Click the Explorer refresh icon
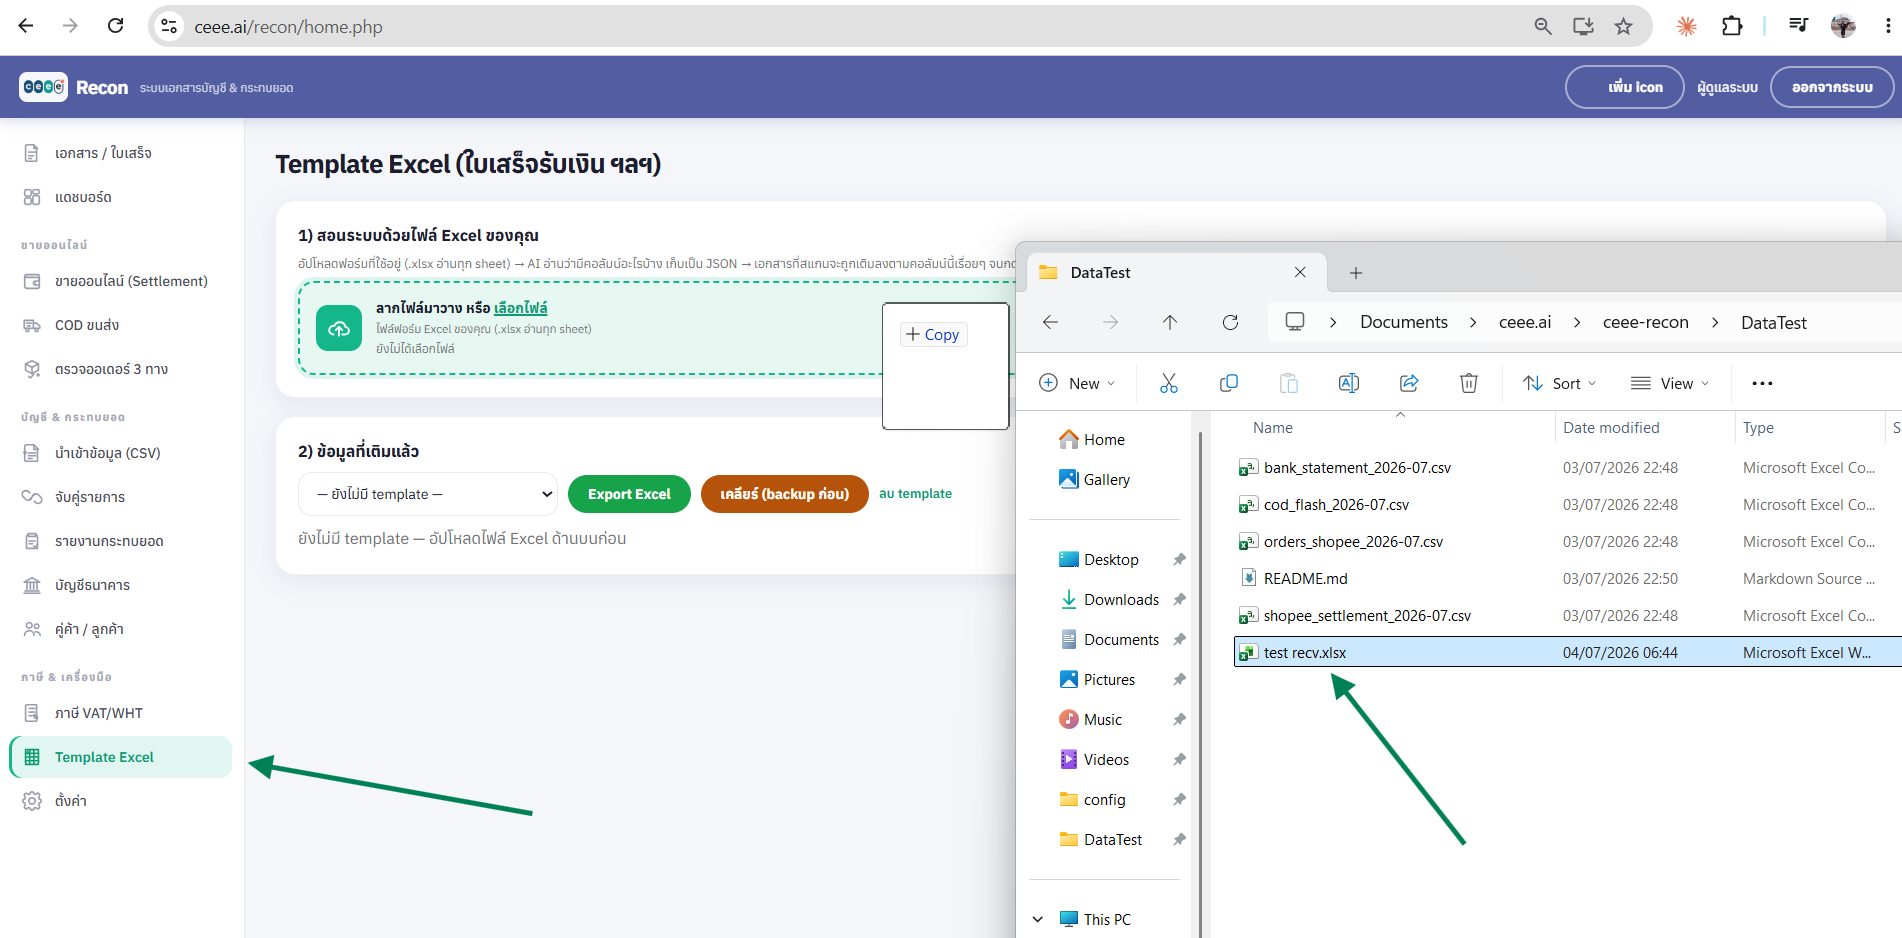 point(1230,322)
